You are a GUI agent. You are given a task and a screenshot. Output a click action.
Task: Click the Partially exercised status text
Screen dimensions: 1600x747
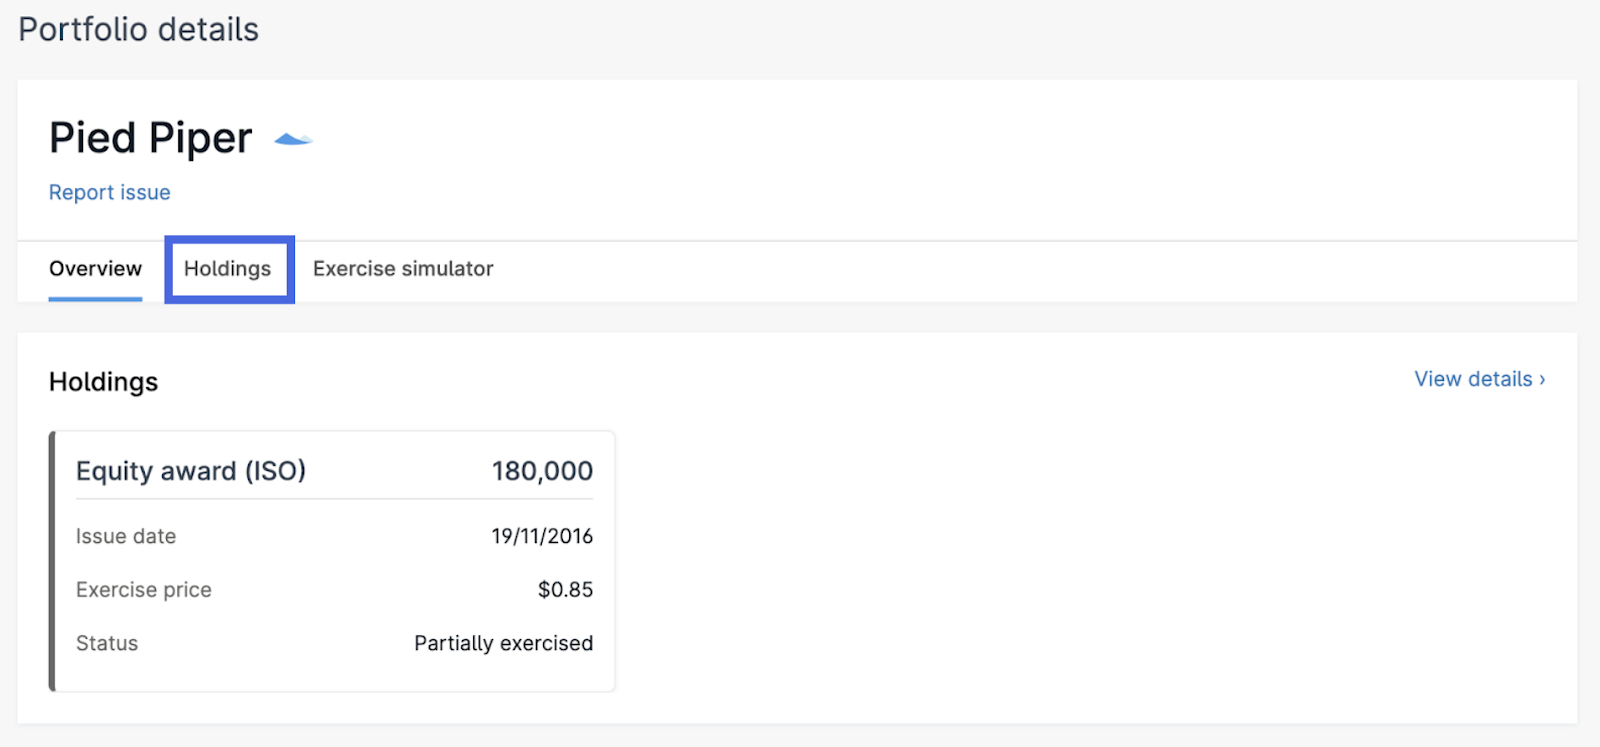pyautogui.click(x=503, y=643)
